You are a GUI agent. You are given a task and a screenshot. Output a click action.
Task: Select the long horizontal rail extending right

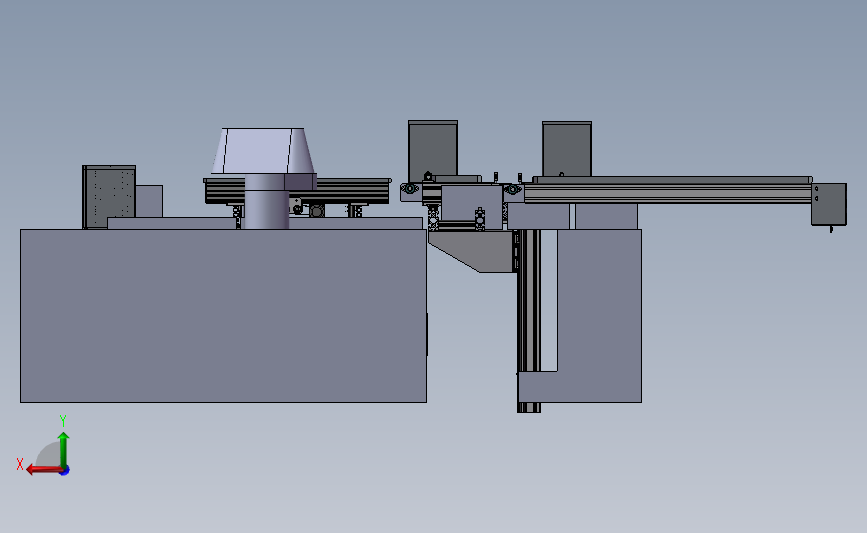click(x=667, y=194)
